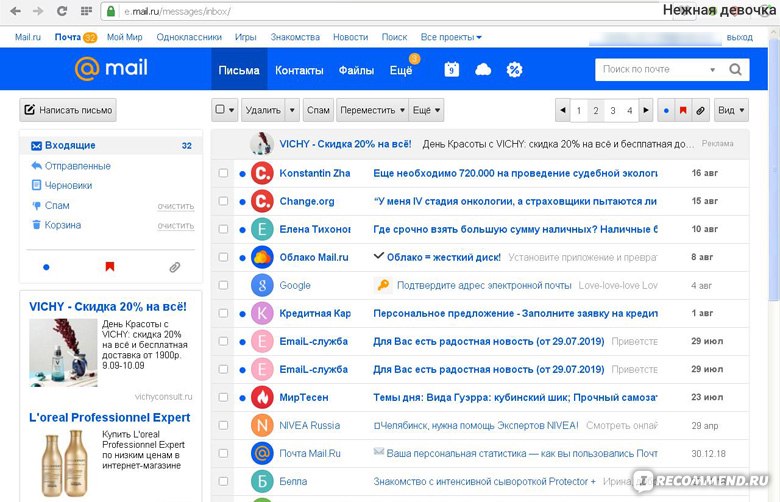Go to previous page of messages arrow
Screen dimensions: 780x502
[x=563, y=110]
